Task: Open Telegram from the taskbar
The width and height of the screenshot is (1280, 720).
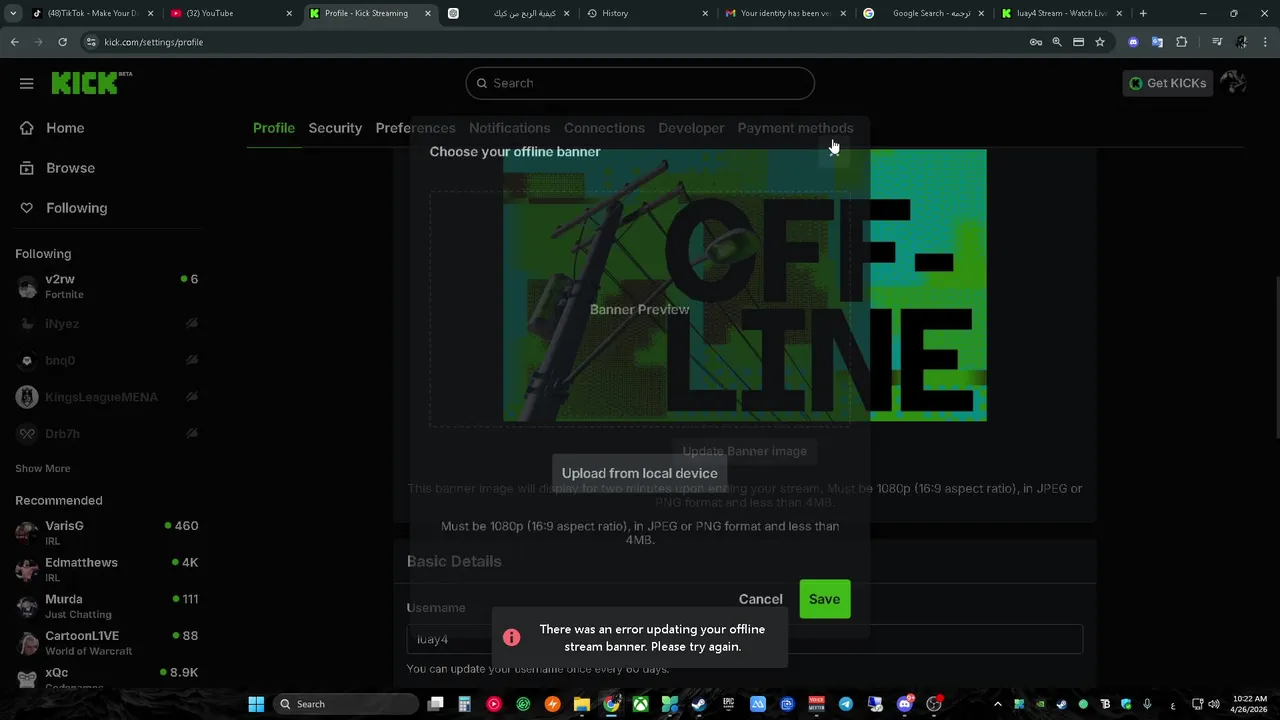Action: click(x=846, y=704)
